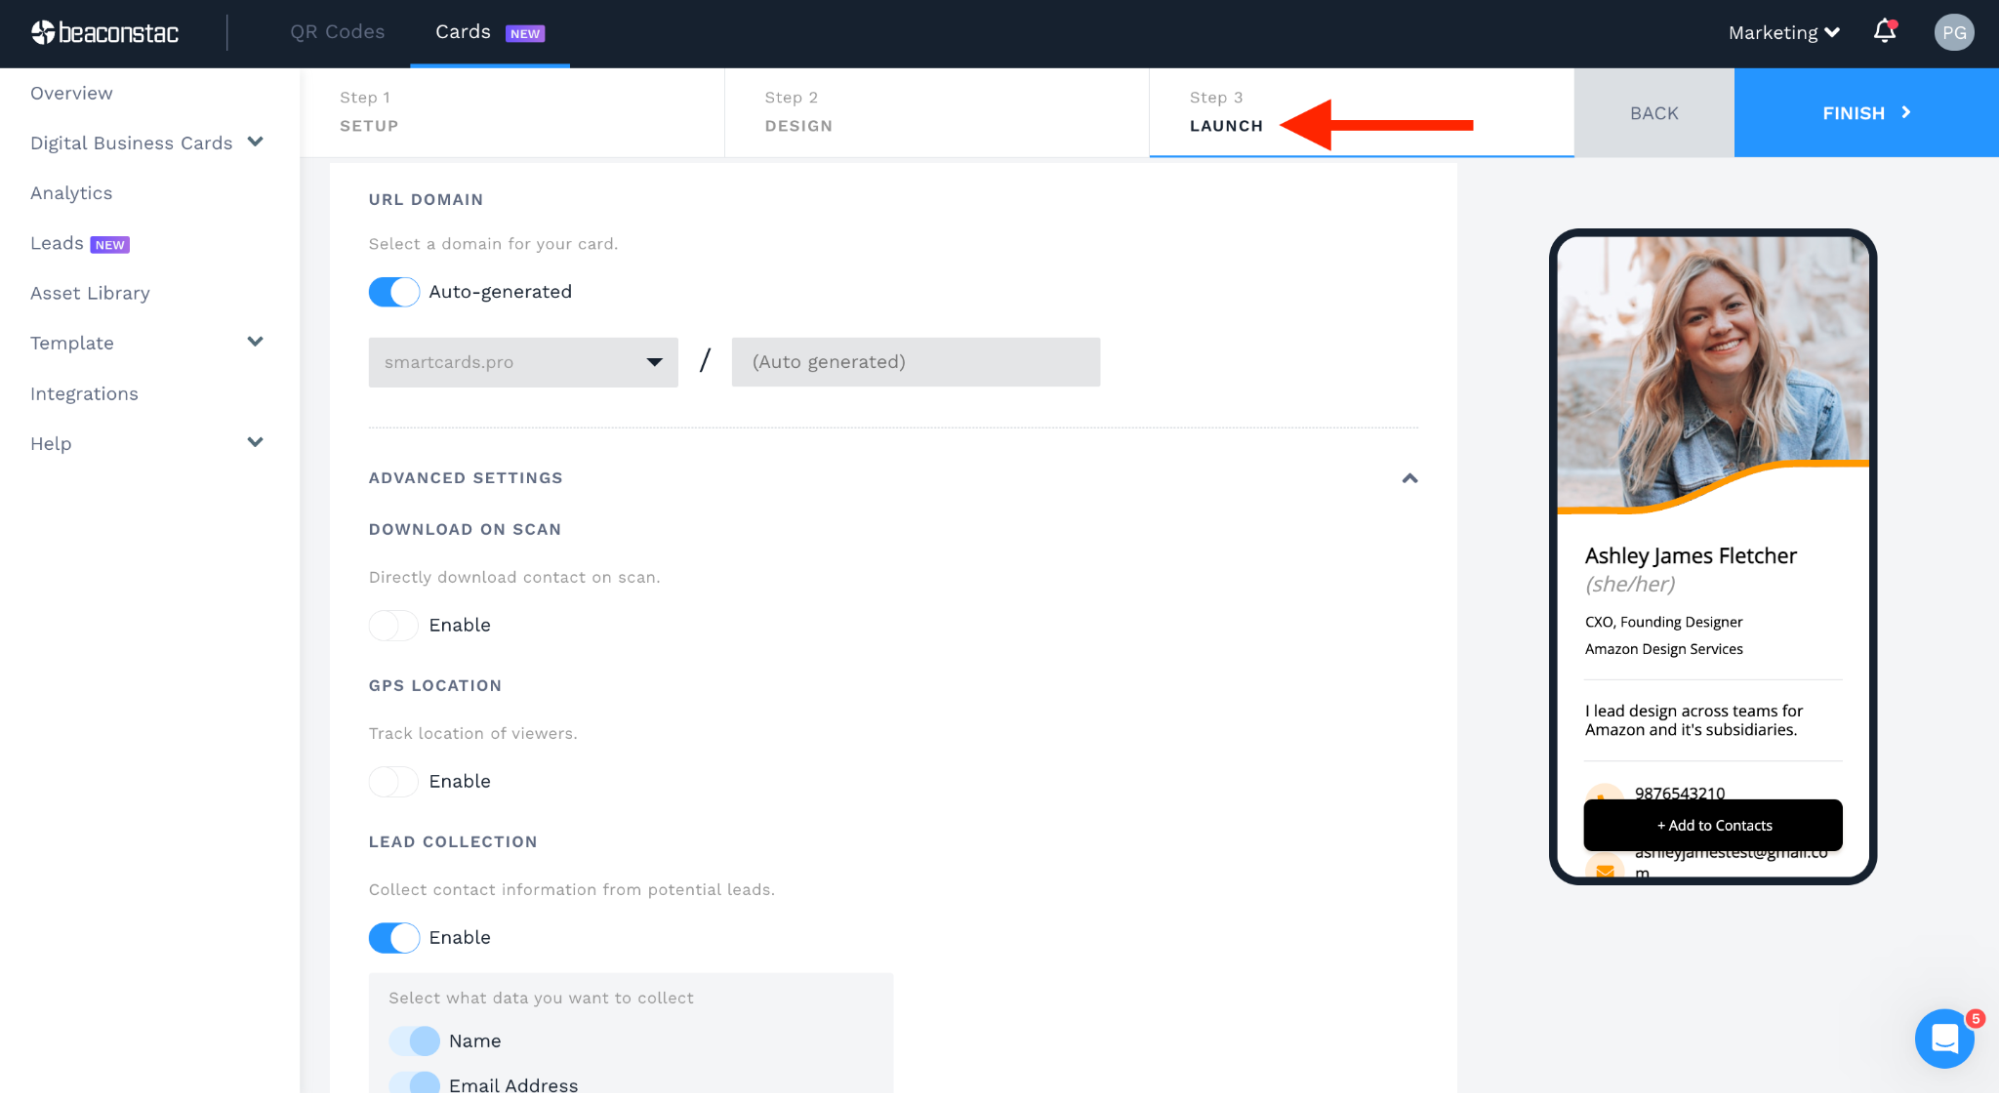Click Add to Contacts in preview

[1713, 825]
